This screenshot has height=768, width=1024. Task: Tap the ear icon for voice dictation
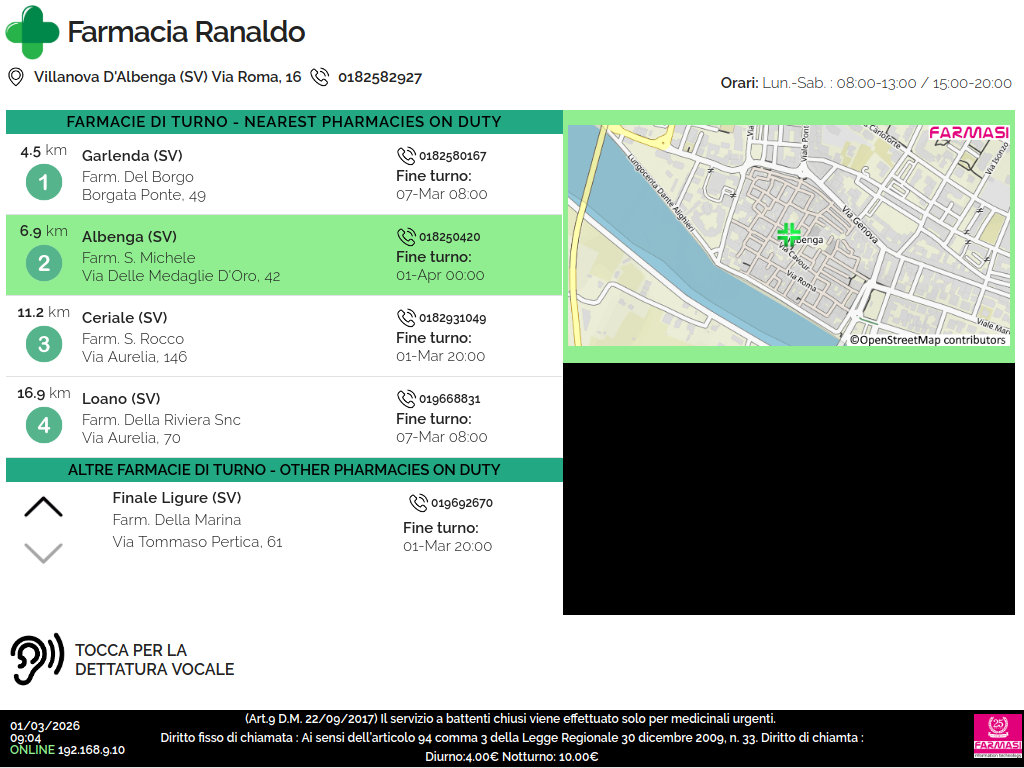37,660
